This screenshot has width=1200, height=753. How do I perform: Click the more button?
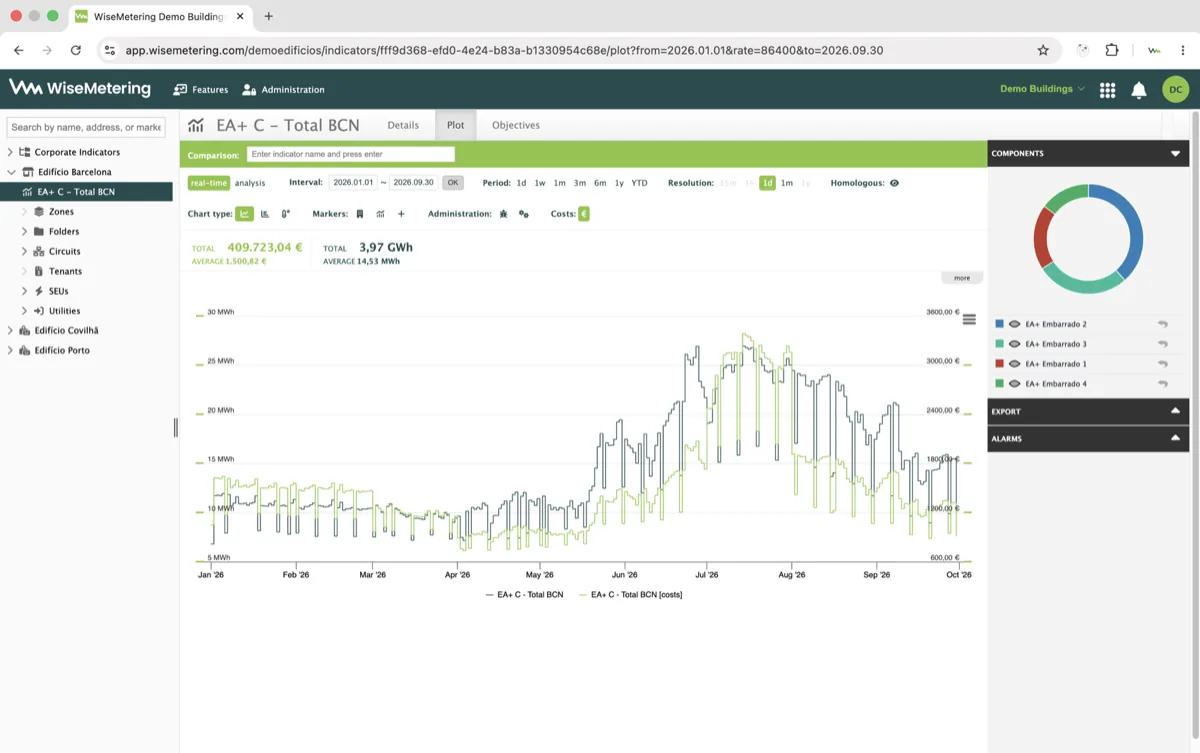click(962, 278)
